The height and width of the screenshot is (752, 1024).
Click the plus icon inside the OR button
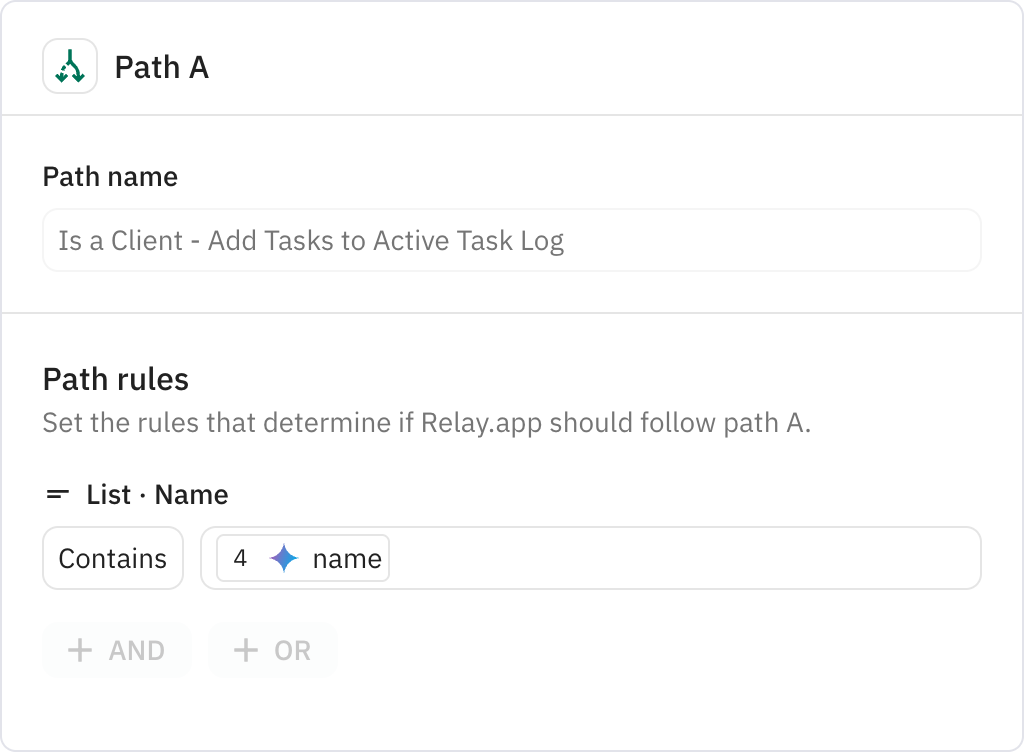pos(243,650)
